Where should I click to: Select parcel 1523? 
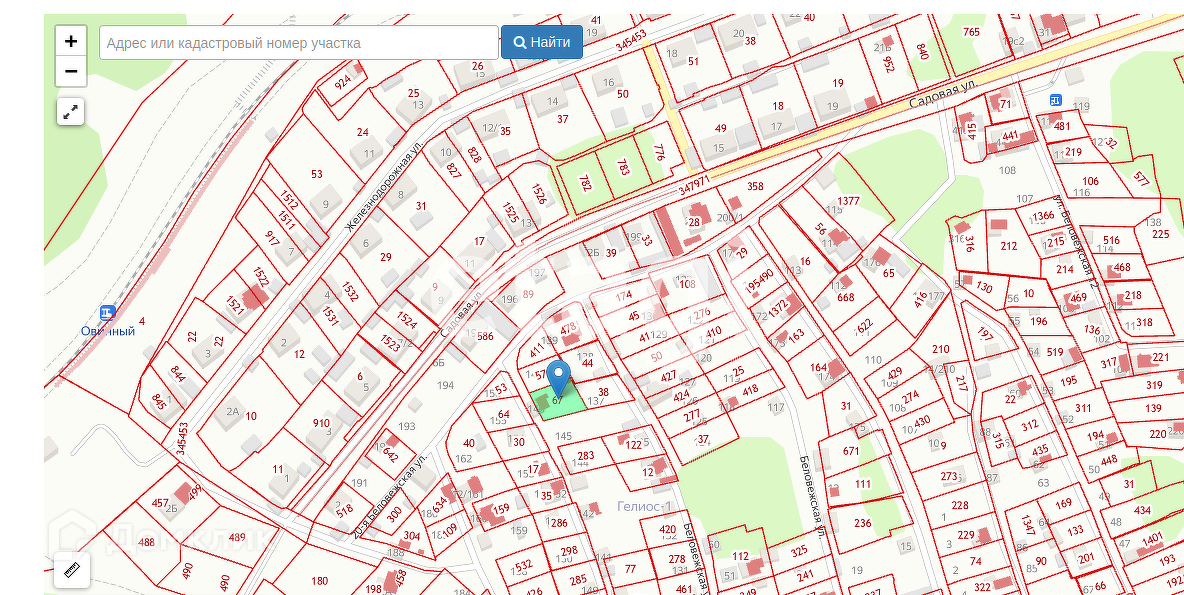390,343
